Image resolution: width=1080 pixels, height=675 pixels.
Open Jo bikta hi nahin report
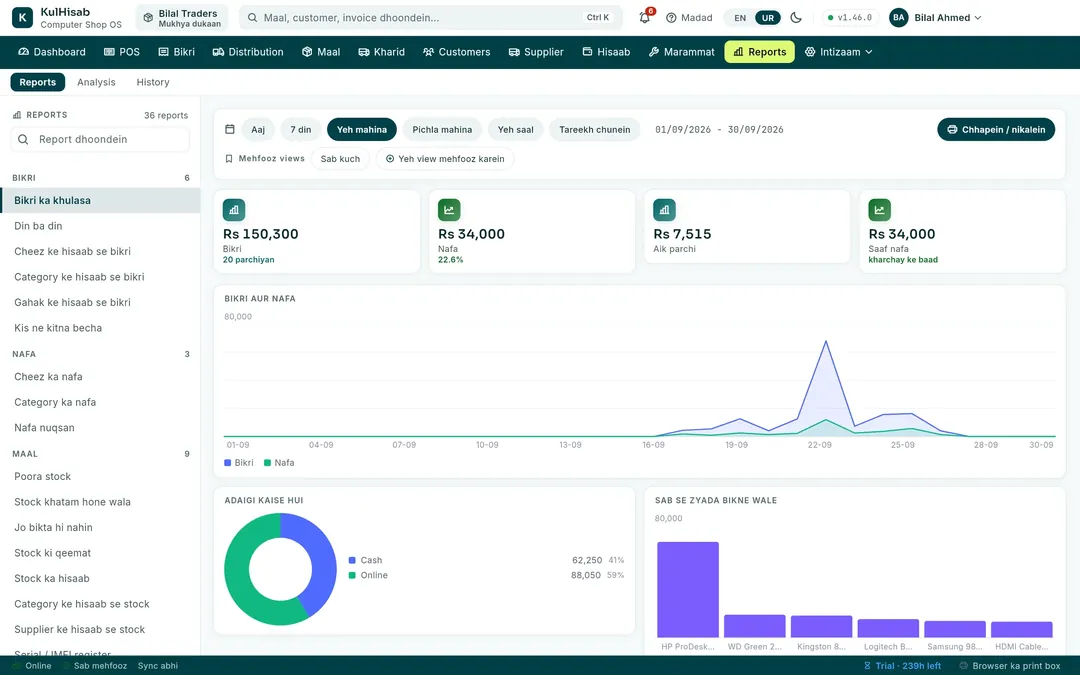pyautogui.click(x=100, y=528)
